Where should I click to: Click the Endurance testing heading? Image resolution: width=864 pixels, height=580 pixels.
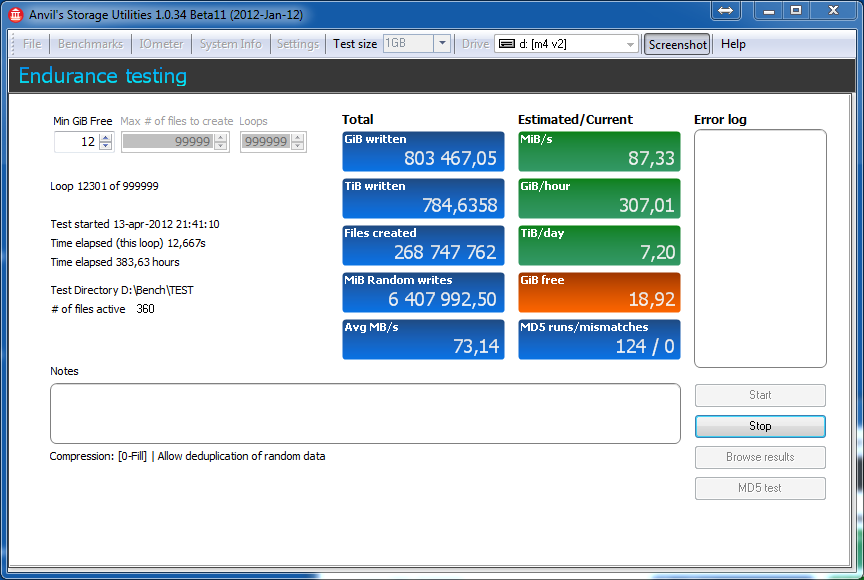(x=102, y=76)
